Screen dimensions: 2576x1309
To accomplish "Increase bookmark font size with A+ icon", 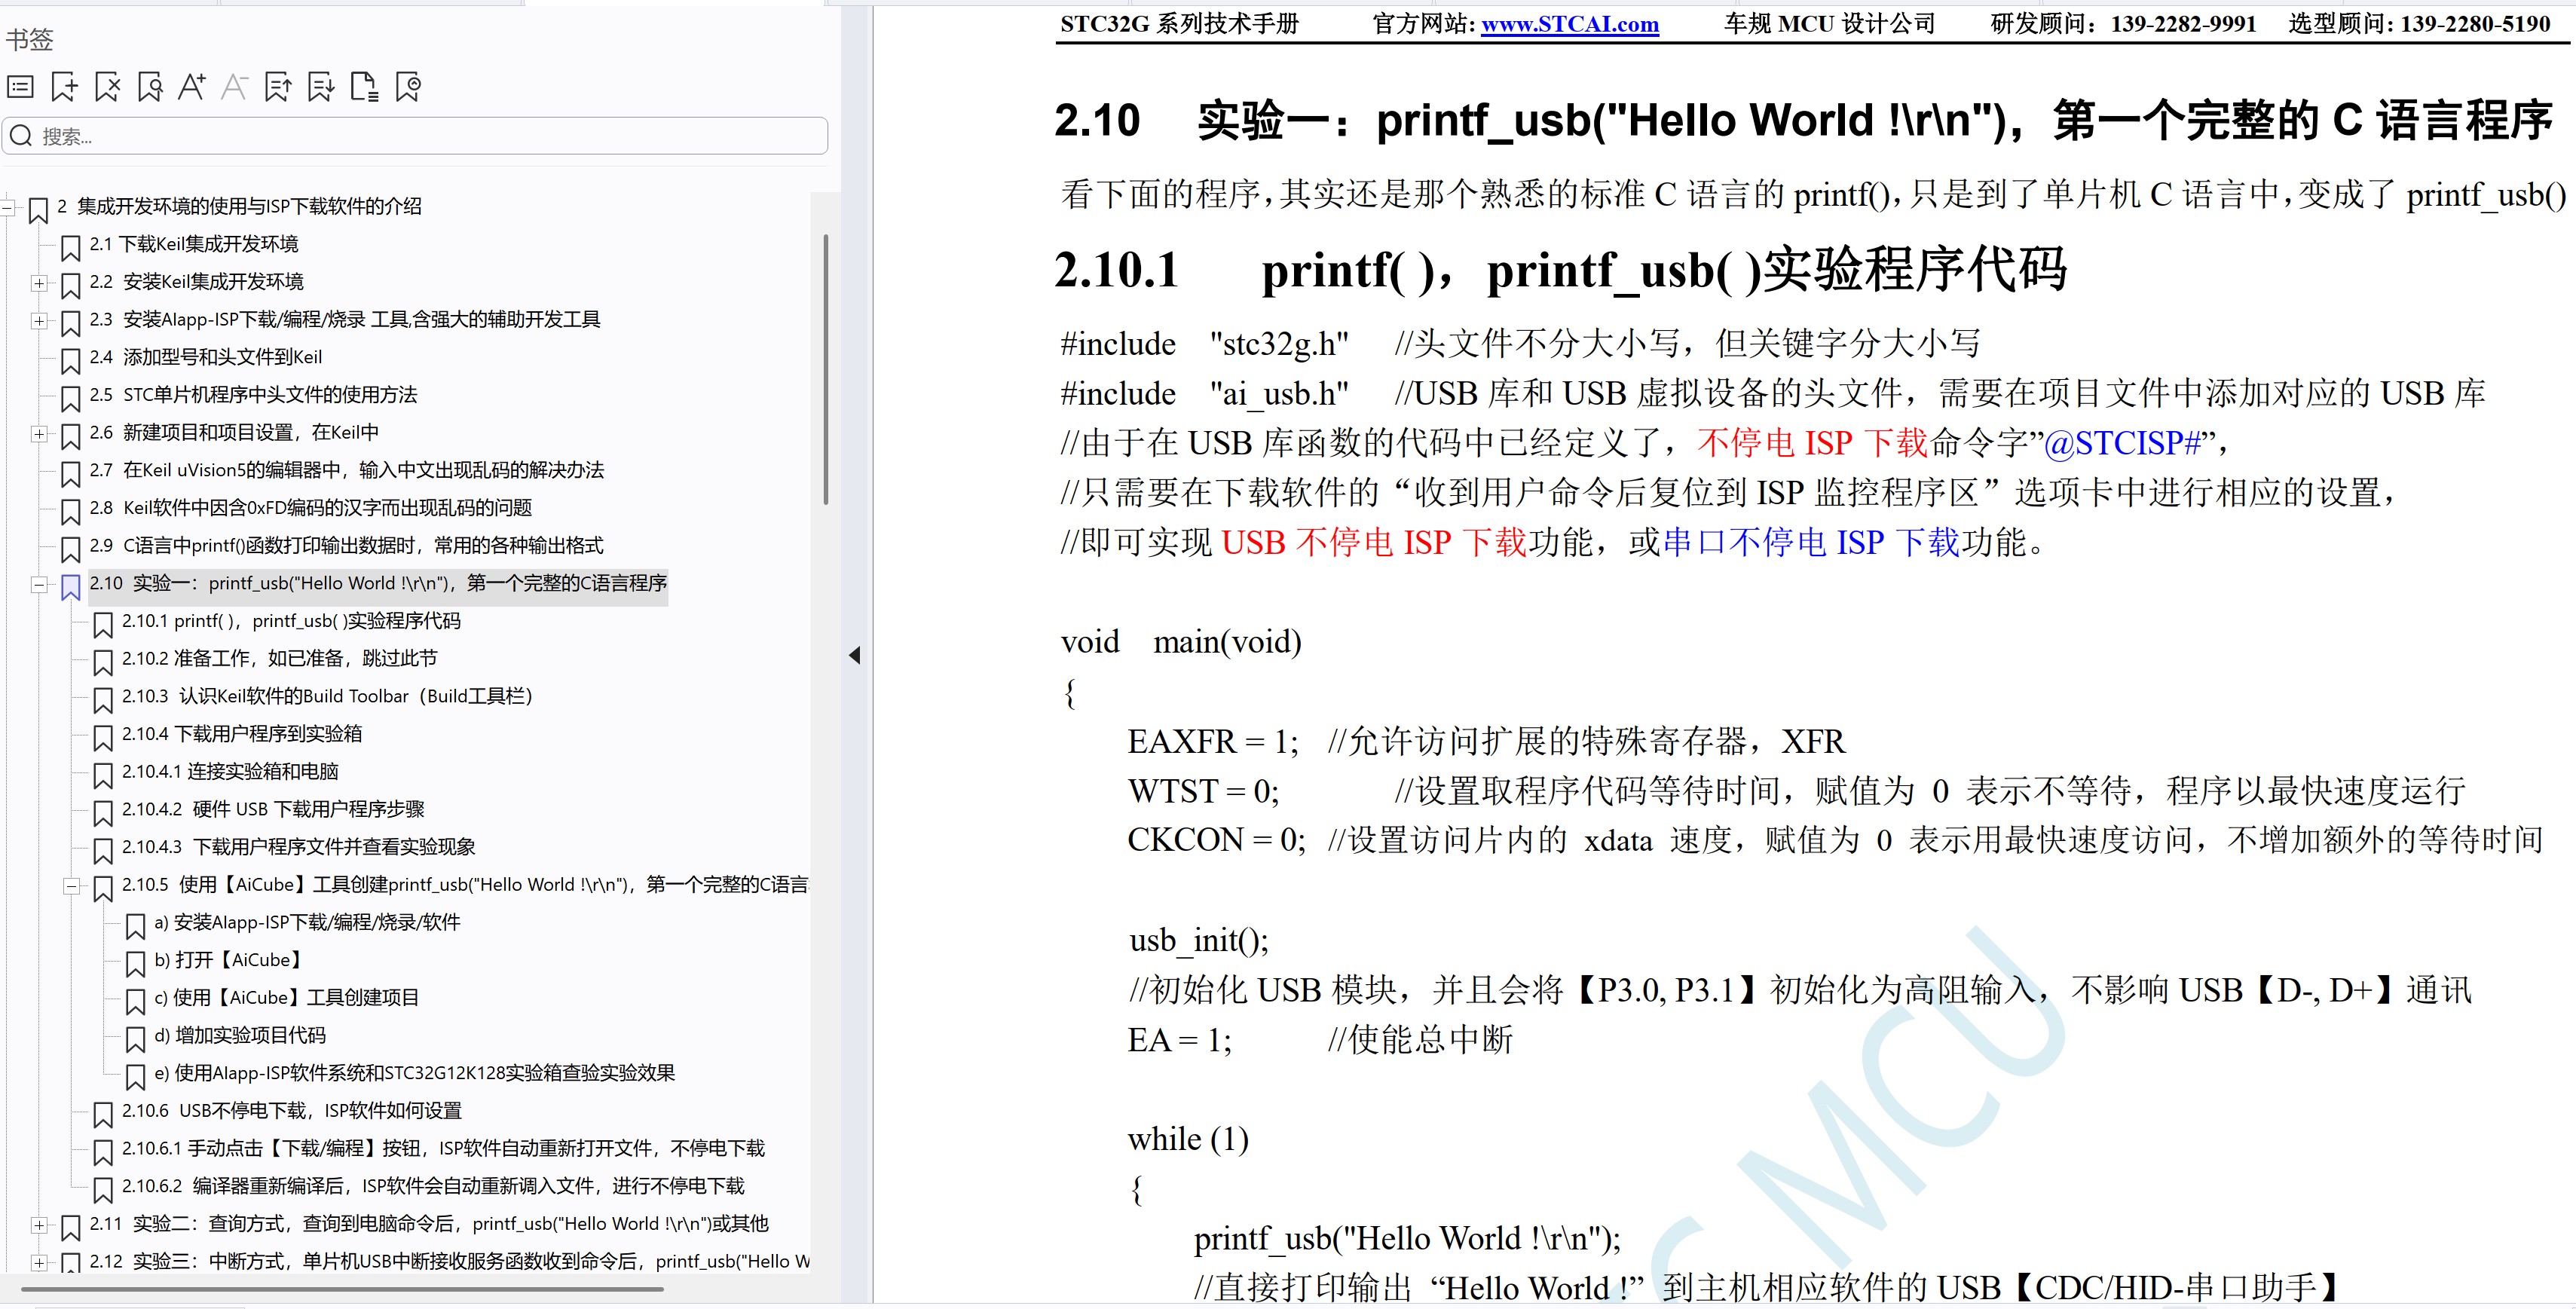I will (x=192, y=87).
